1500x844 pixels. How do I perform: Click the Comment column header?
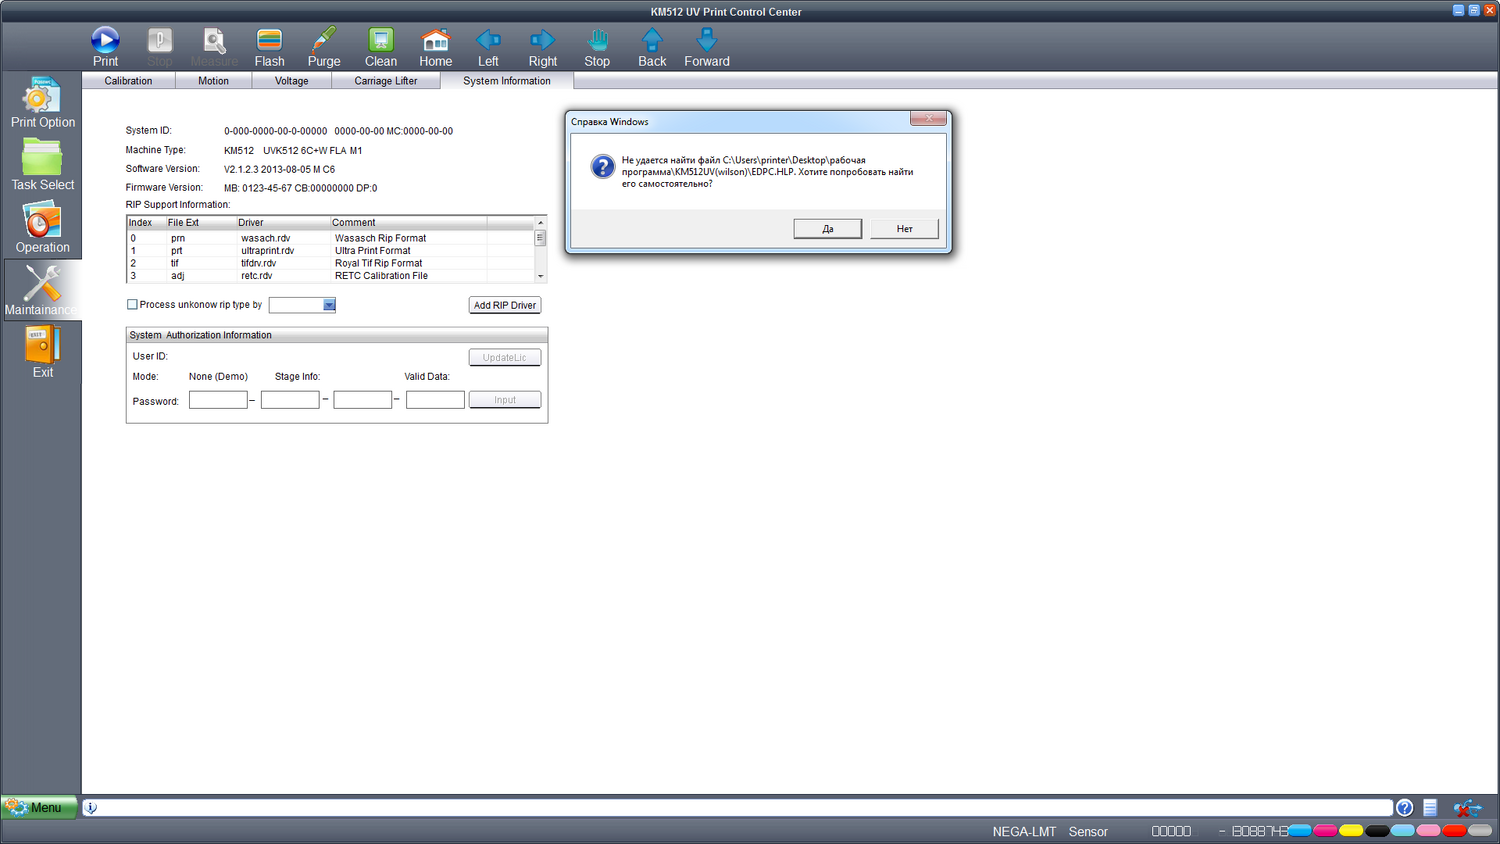pyautogui.click(x=408, y=223)
